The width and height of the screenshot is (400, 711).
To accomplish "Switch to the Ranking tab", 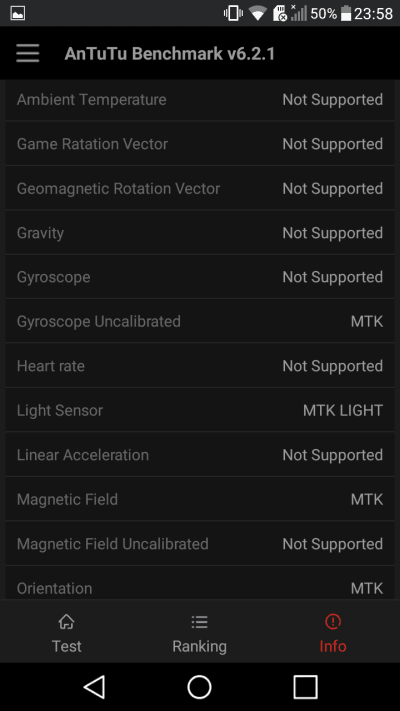I will click(x=200, y=632).
